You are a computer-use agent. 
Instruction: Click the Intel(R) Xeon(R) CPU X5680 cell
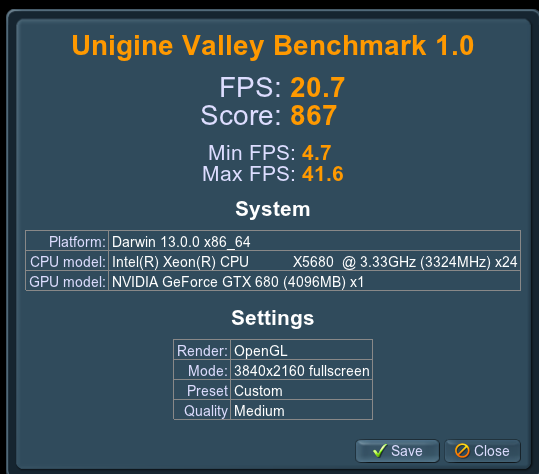tap(315, 261)
